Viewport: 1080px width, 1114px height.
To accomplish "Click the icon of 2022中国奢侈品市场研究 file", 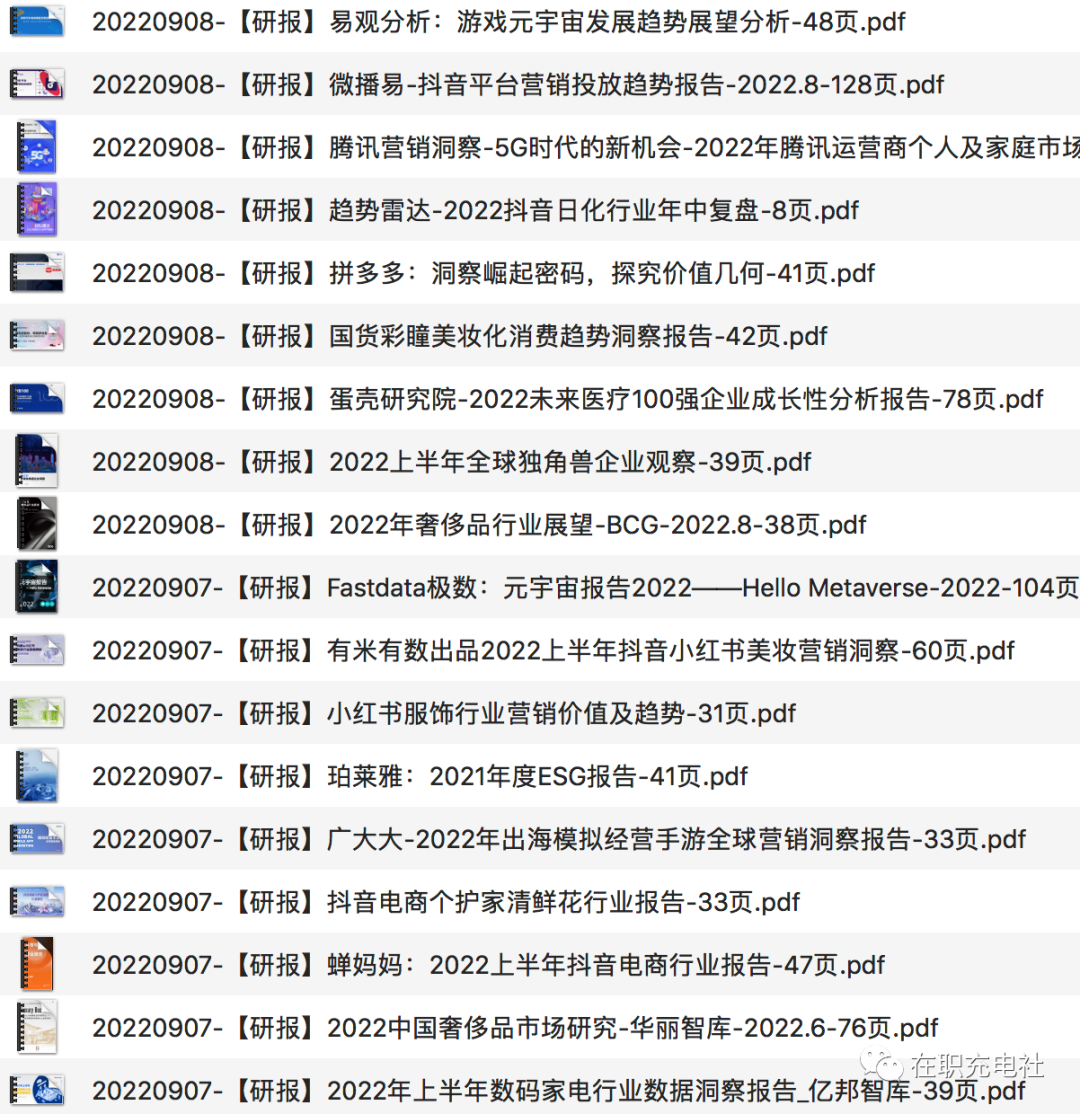I will (x=37, y=1027).
